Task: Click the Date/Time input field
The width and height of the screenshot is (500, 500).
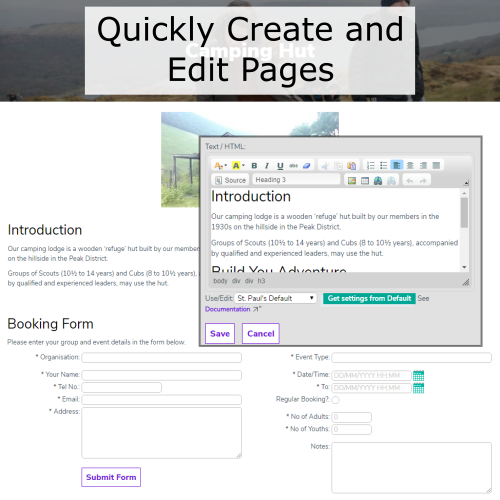Action: tap(371, 375)
